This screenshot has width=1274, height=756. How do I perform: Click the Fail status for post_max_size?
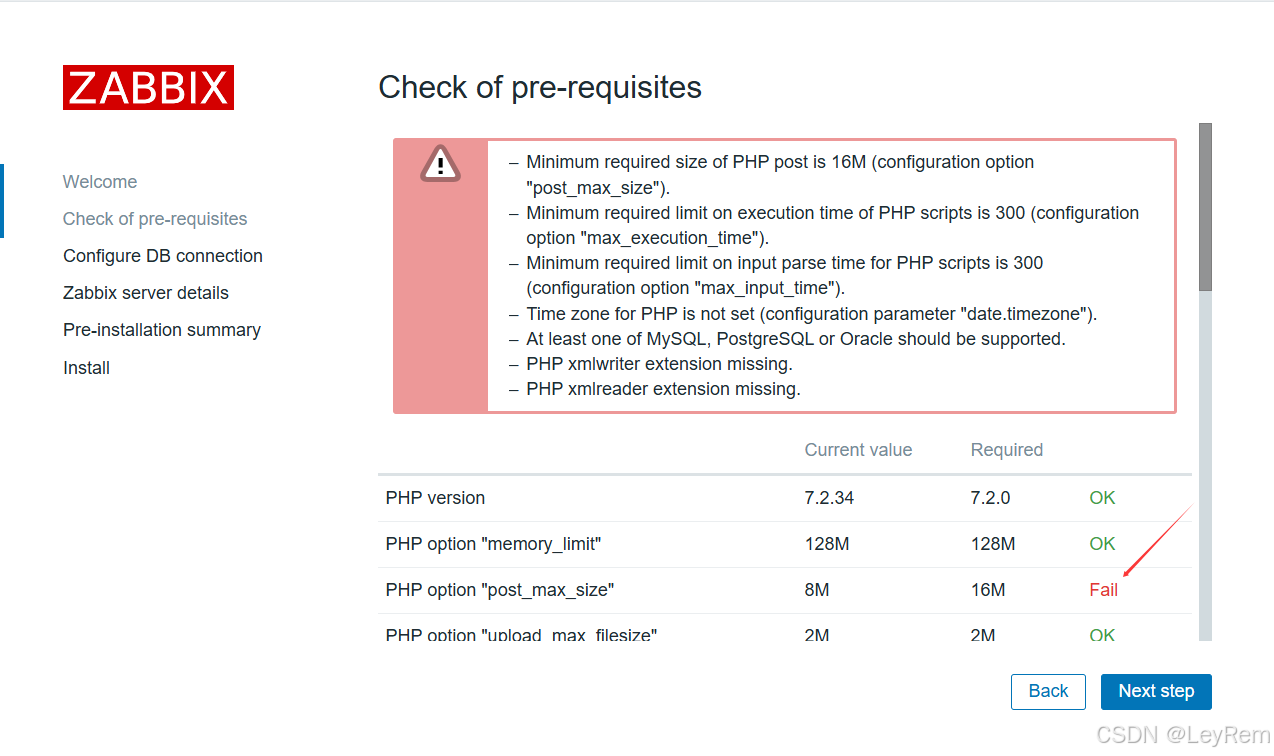1104,590
